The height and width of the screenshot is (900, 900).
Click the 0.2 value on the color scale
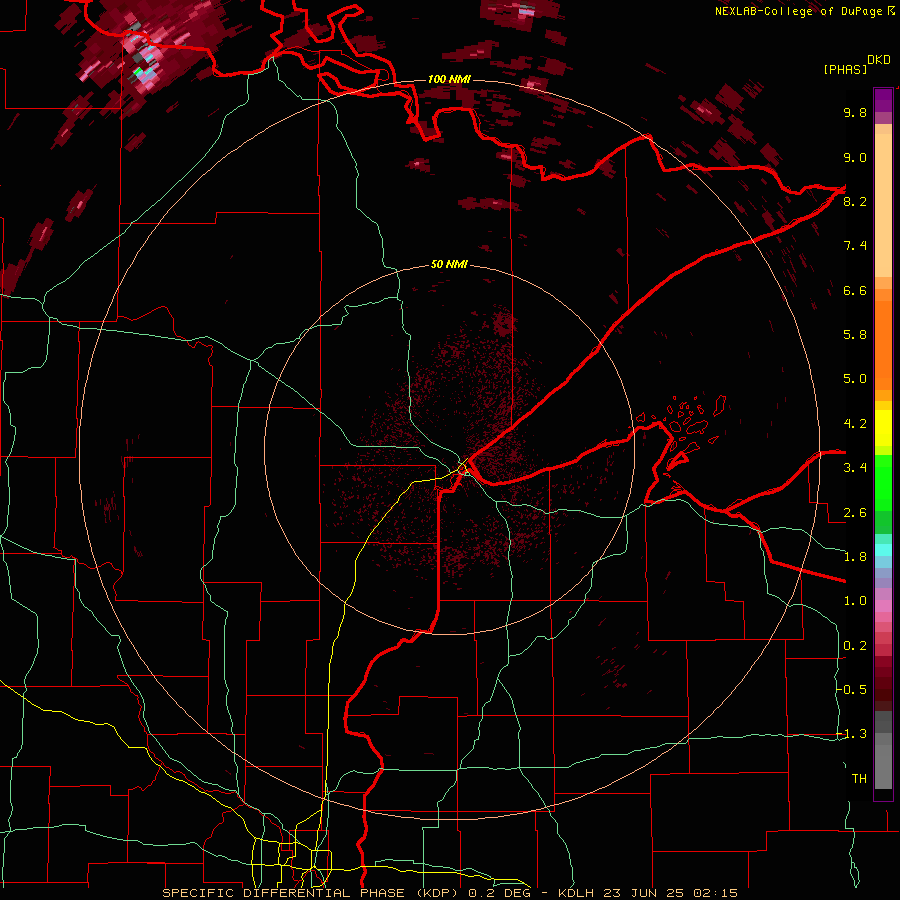(855, 646)
